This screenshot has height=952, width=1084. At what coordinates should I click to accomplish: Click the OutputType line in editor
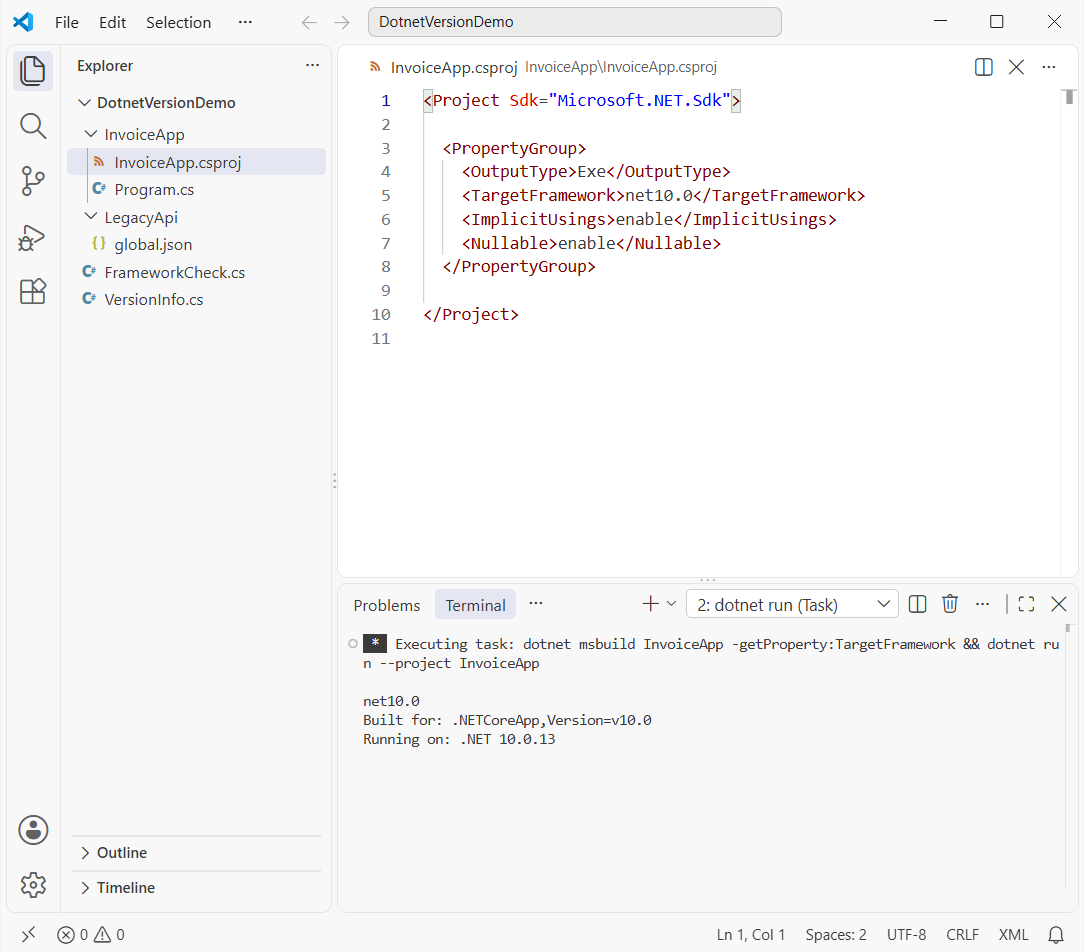click(x=596, y=171)
